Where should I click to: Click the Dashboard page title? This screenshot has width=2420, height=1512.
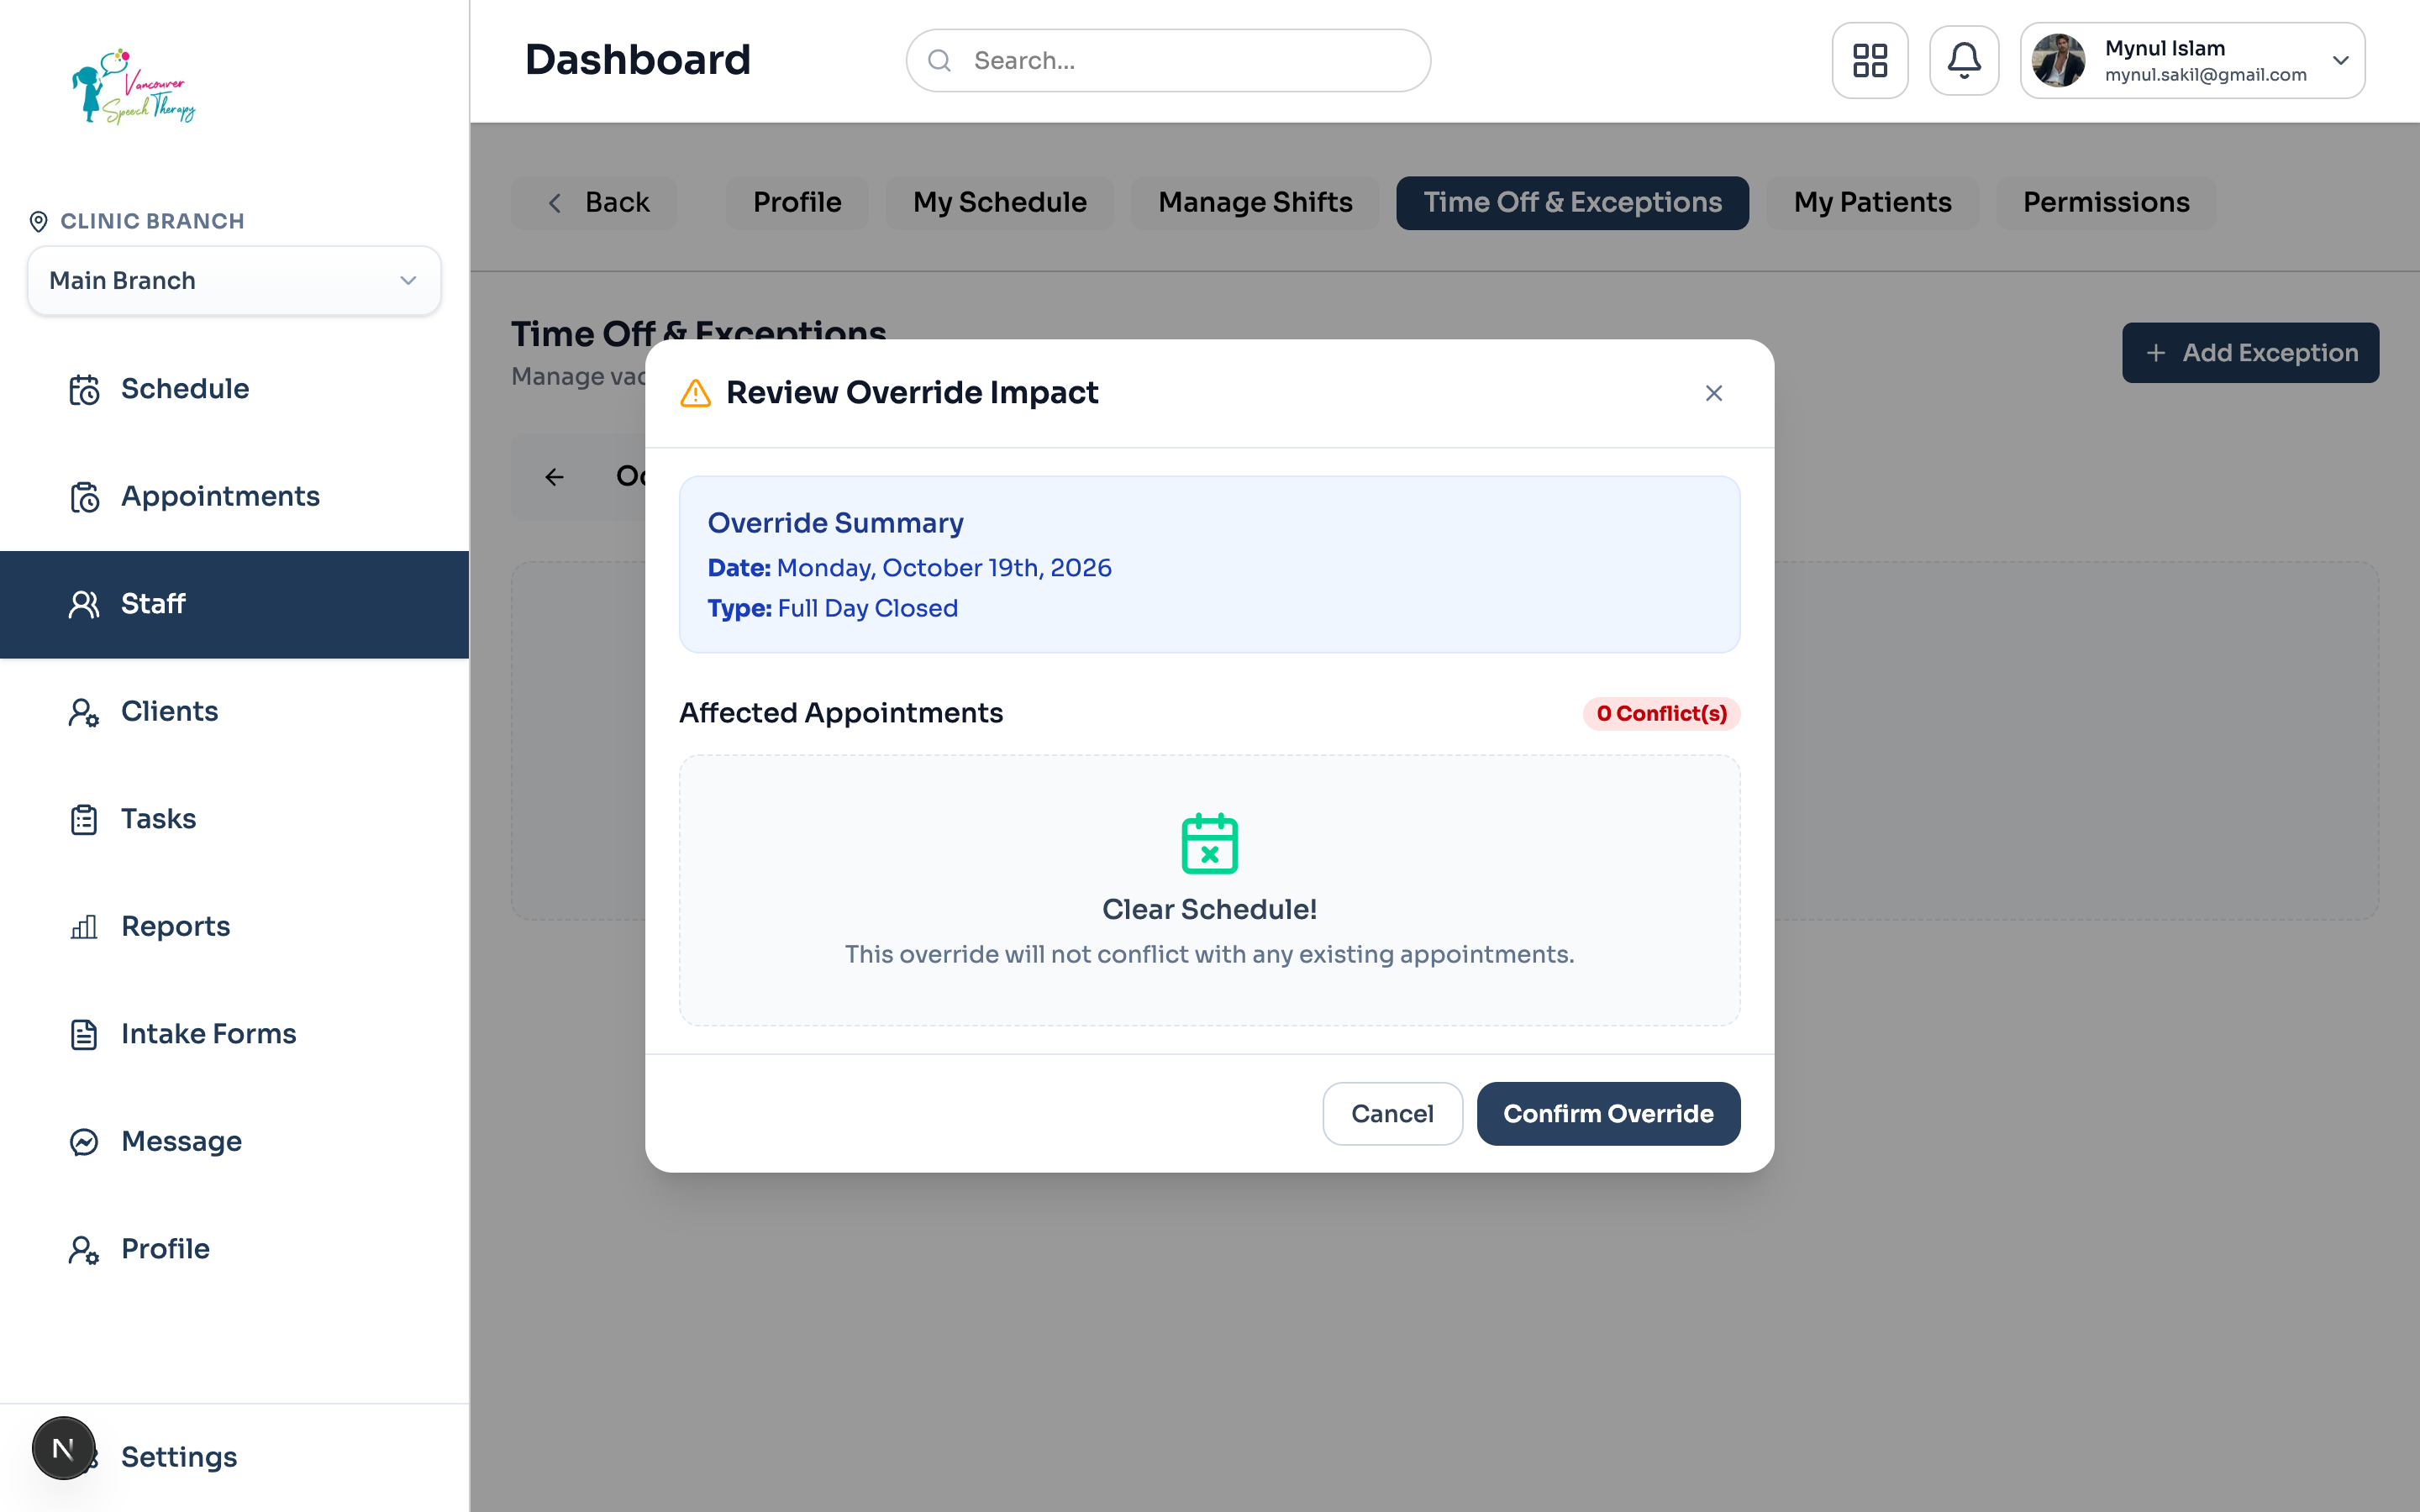click(x=637, y=60)
